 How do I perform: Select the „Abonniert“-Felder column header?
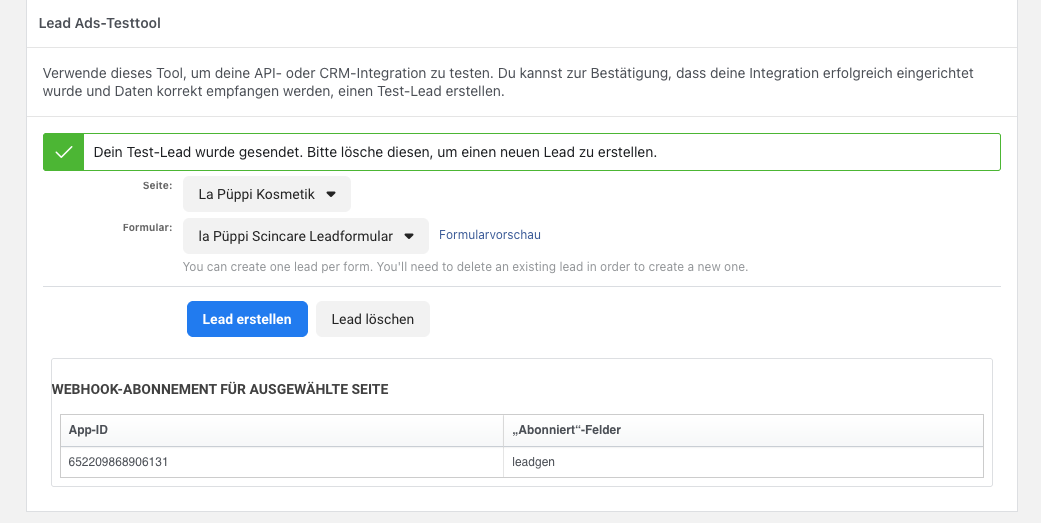(x=744, y=430)
